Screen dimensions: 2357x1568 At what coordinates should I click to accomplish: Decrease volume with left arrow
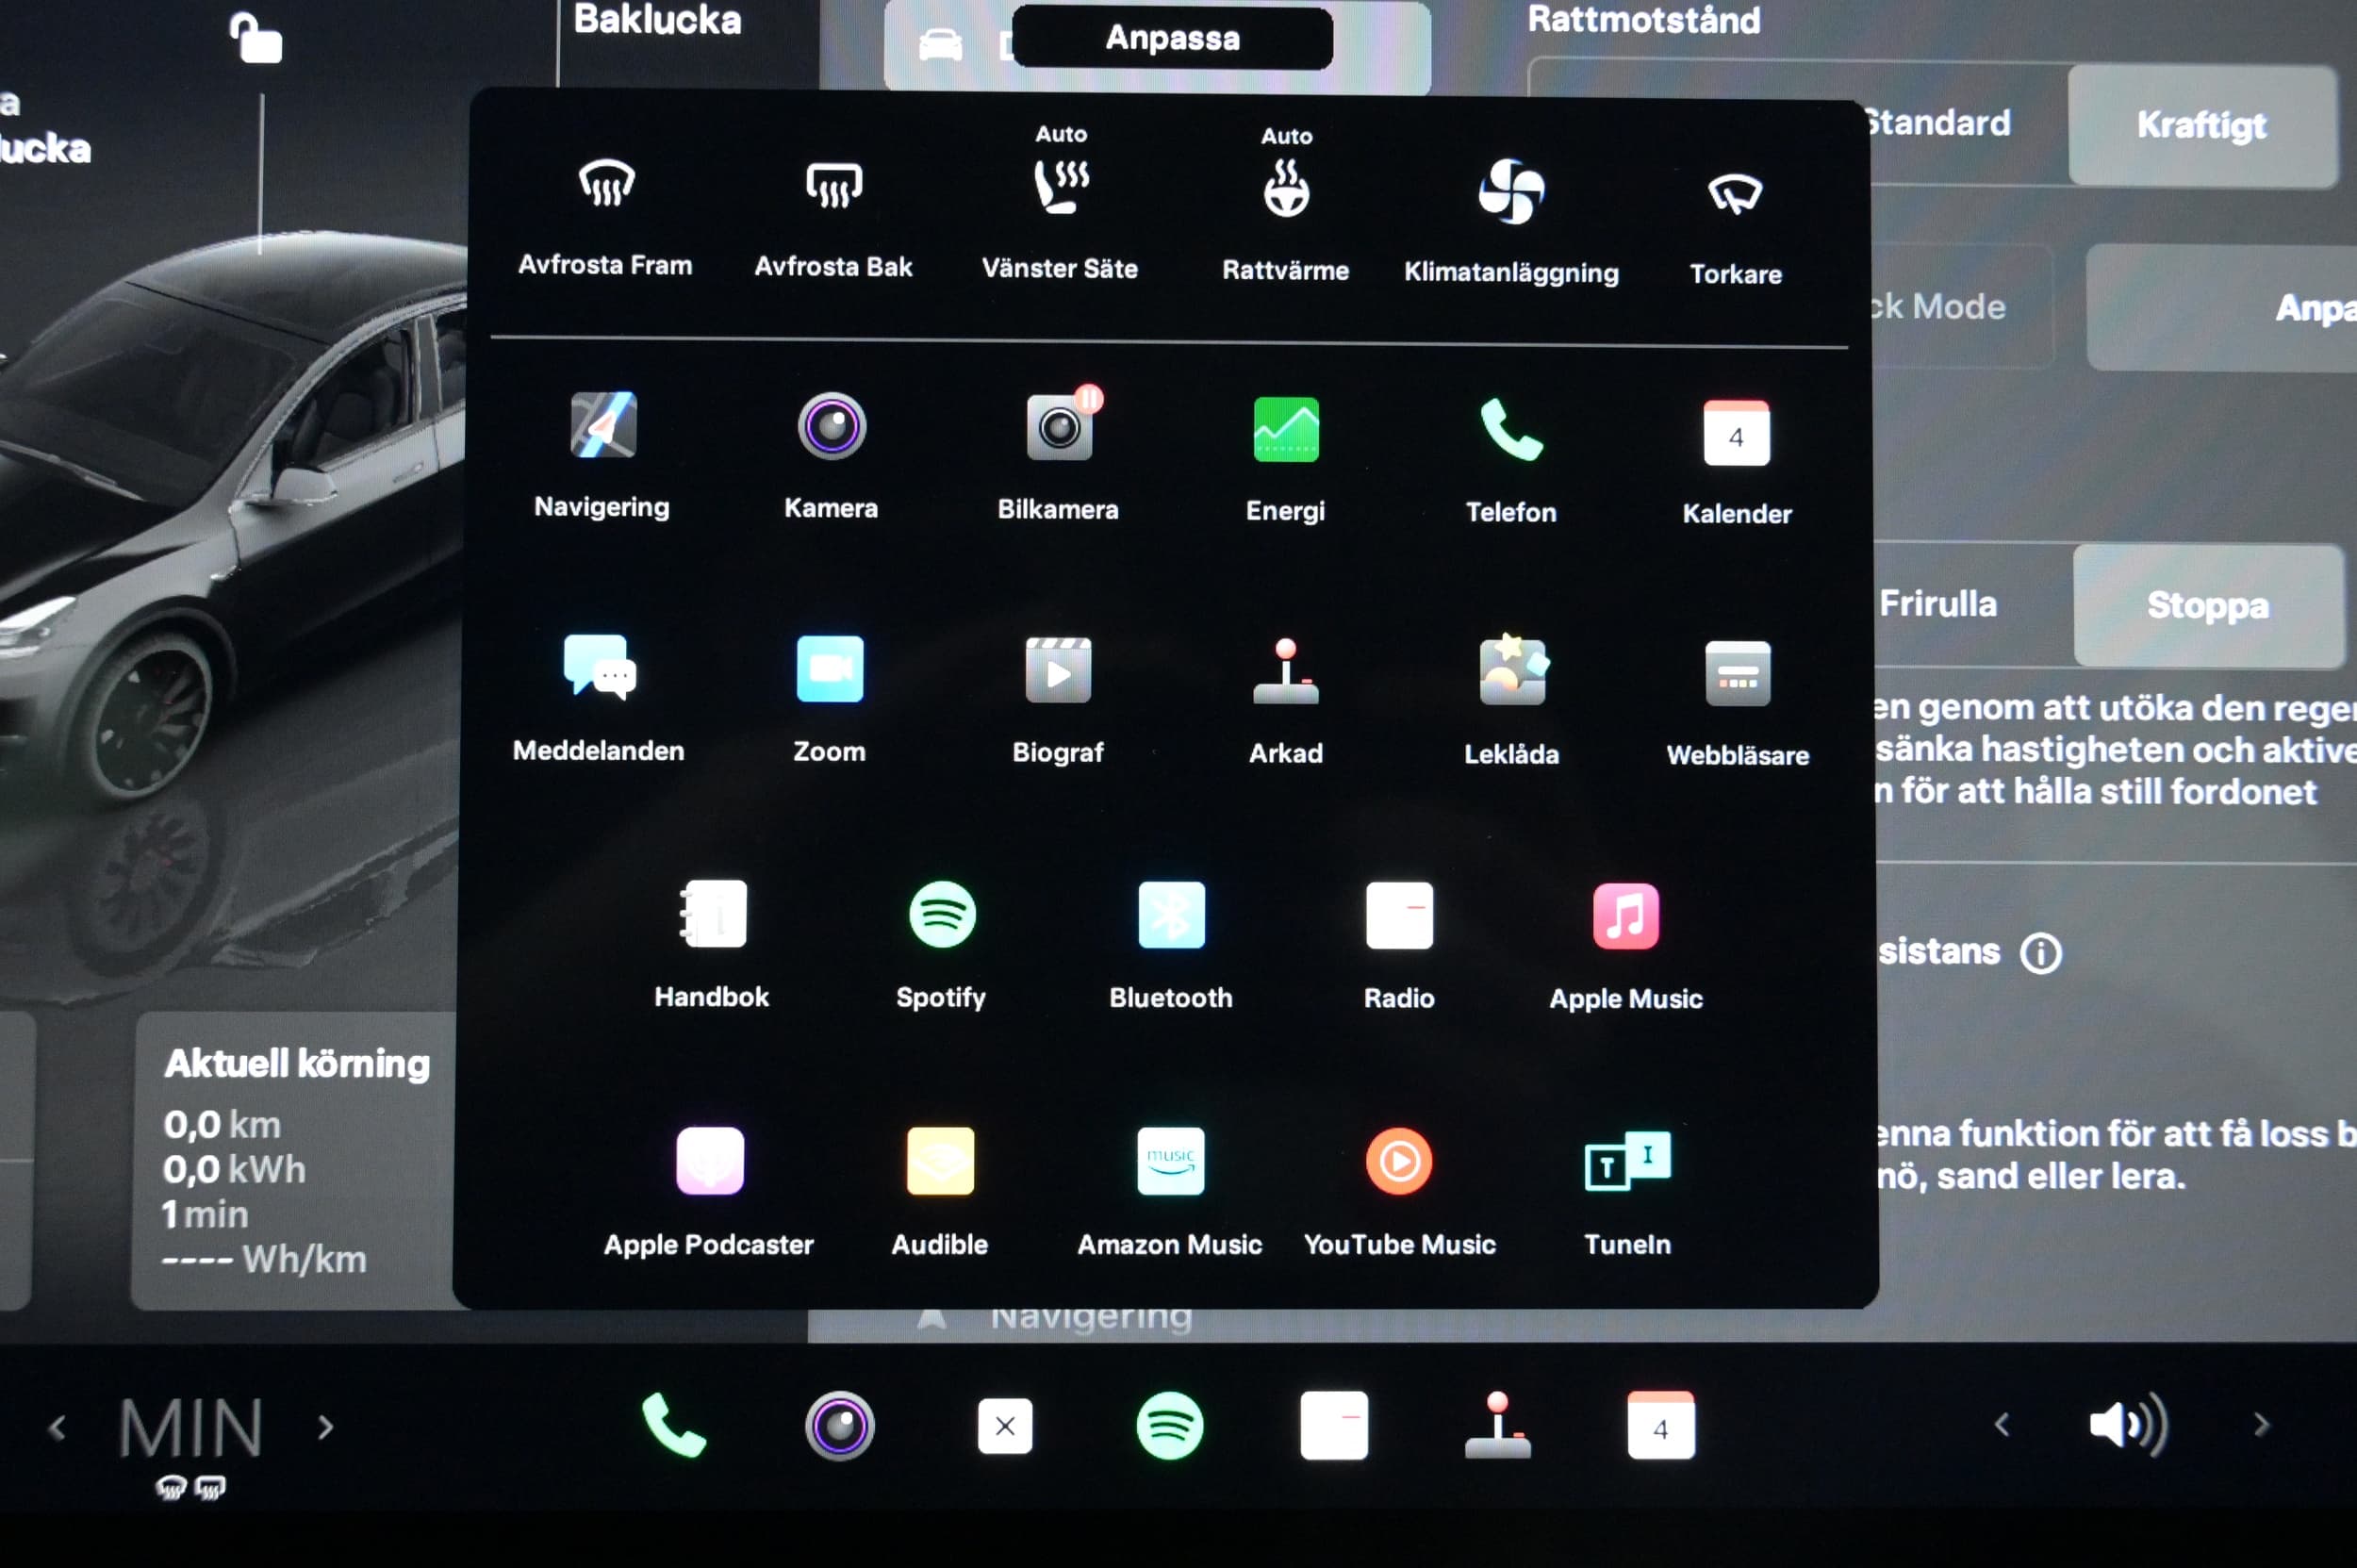tap(2001, 1424)
